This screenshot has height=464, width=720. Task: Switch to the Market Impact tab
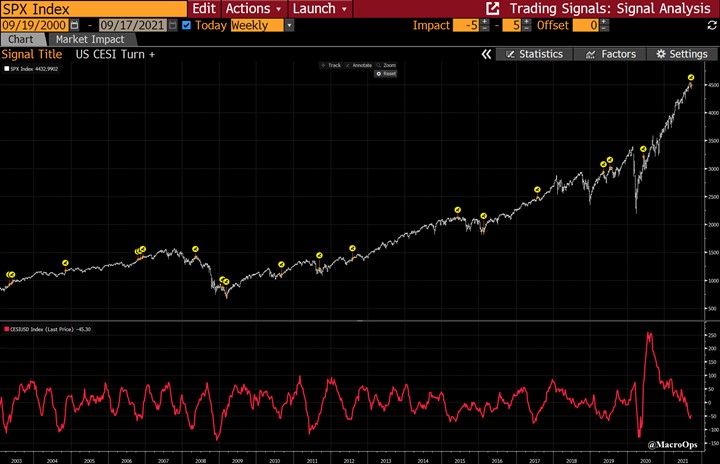(89, 39)
